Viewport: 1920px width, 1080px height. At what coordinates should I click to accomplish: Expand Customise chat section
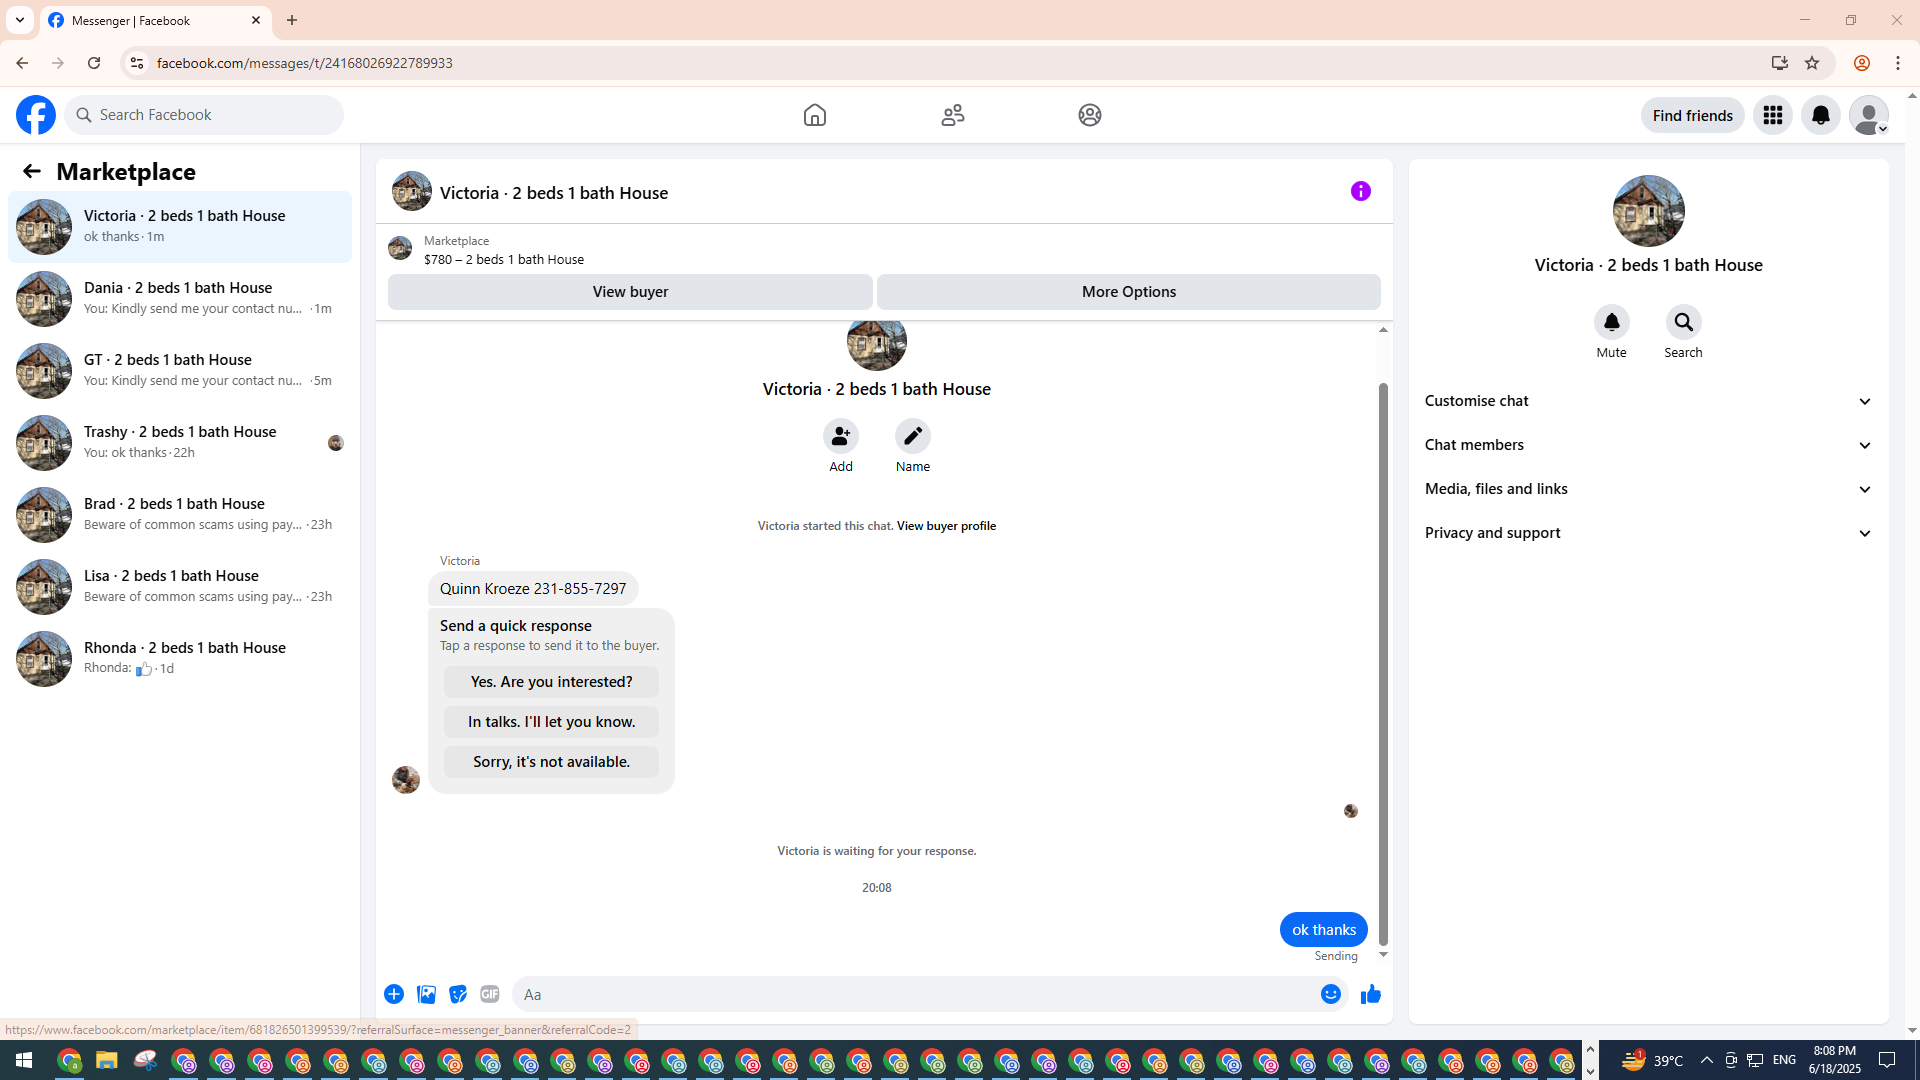[1649, 401]
